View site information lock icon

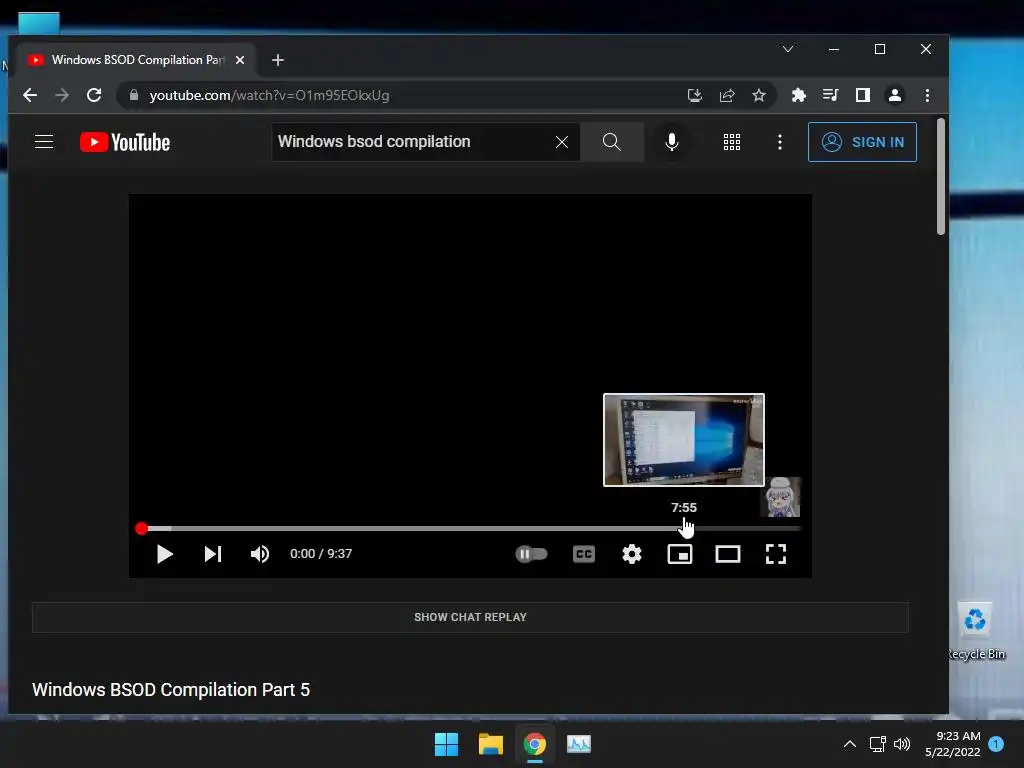coord(134,95)
